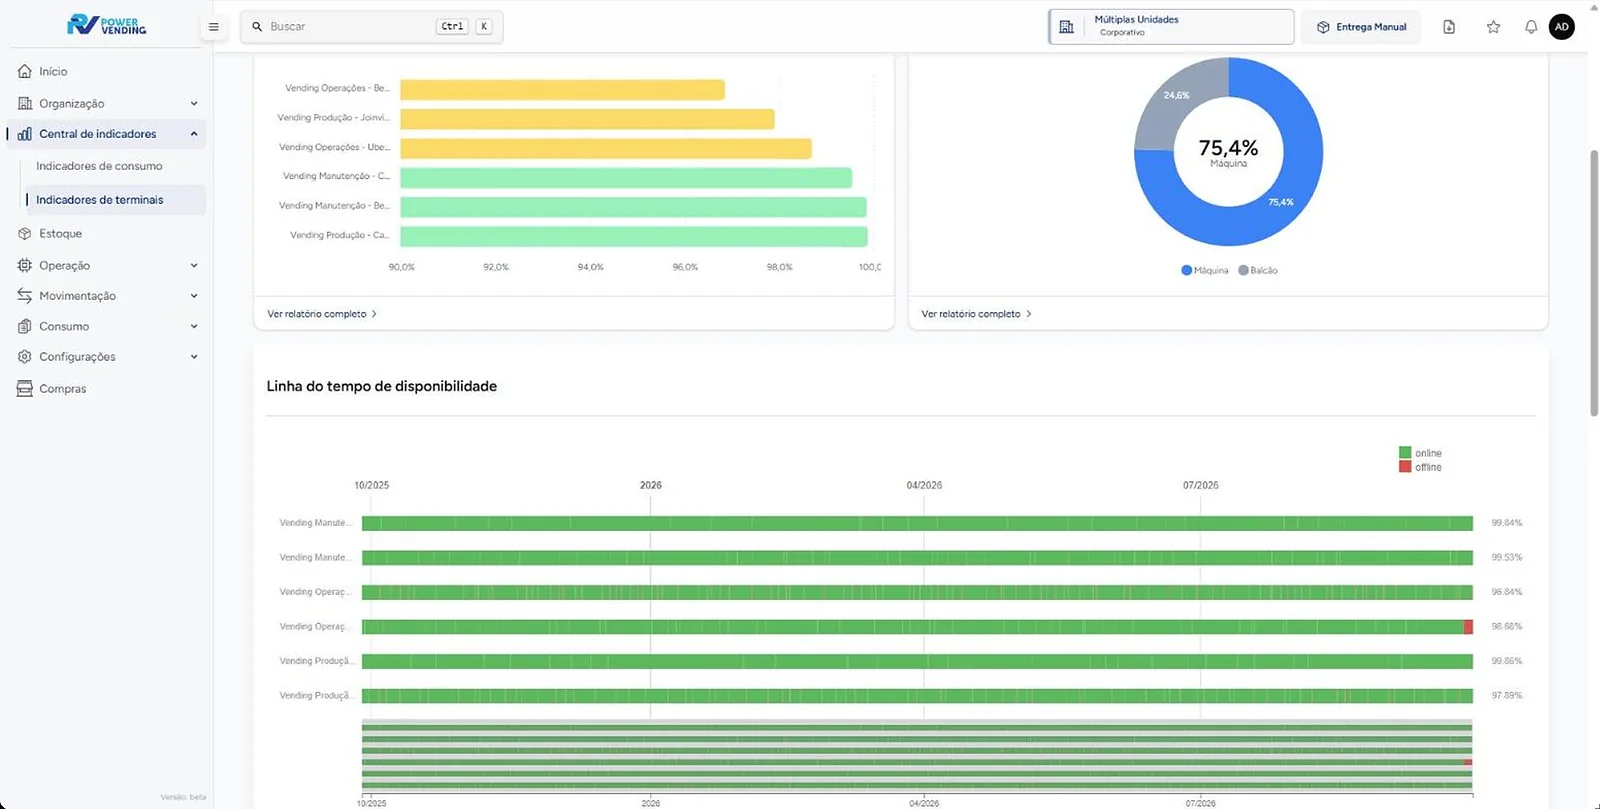Click the bar for Vending Manutenção - C...

[626, 178]
